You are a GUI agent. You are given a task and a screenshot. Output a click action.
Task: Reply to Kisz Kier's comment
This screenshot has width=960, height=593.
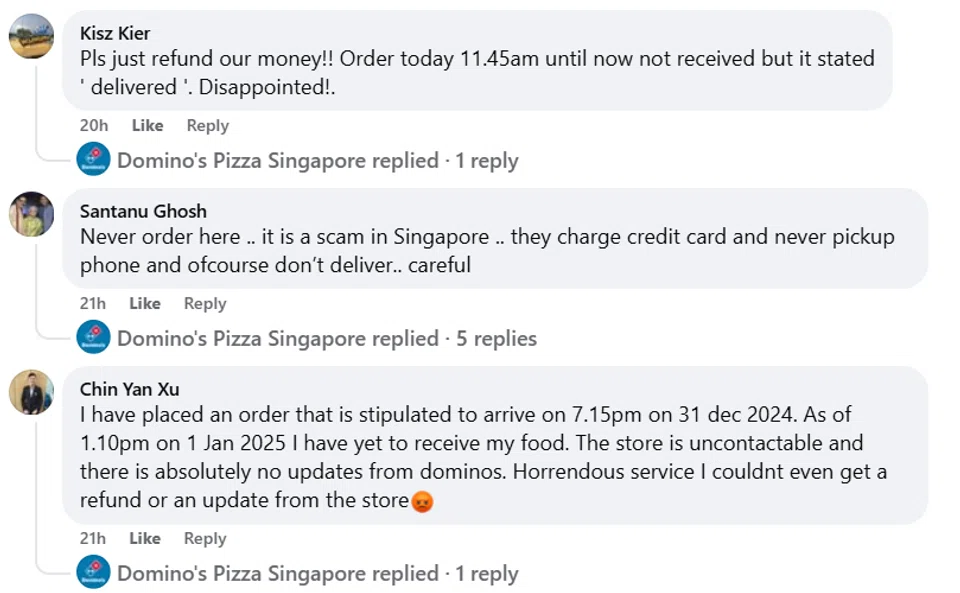(x=207, y=126)
